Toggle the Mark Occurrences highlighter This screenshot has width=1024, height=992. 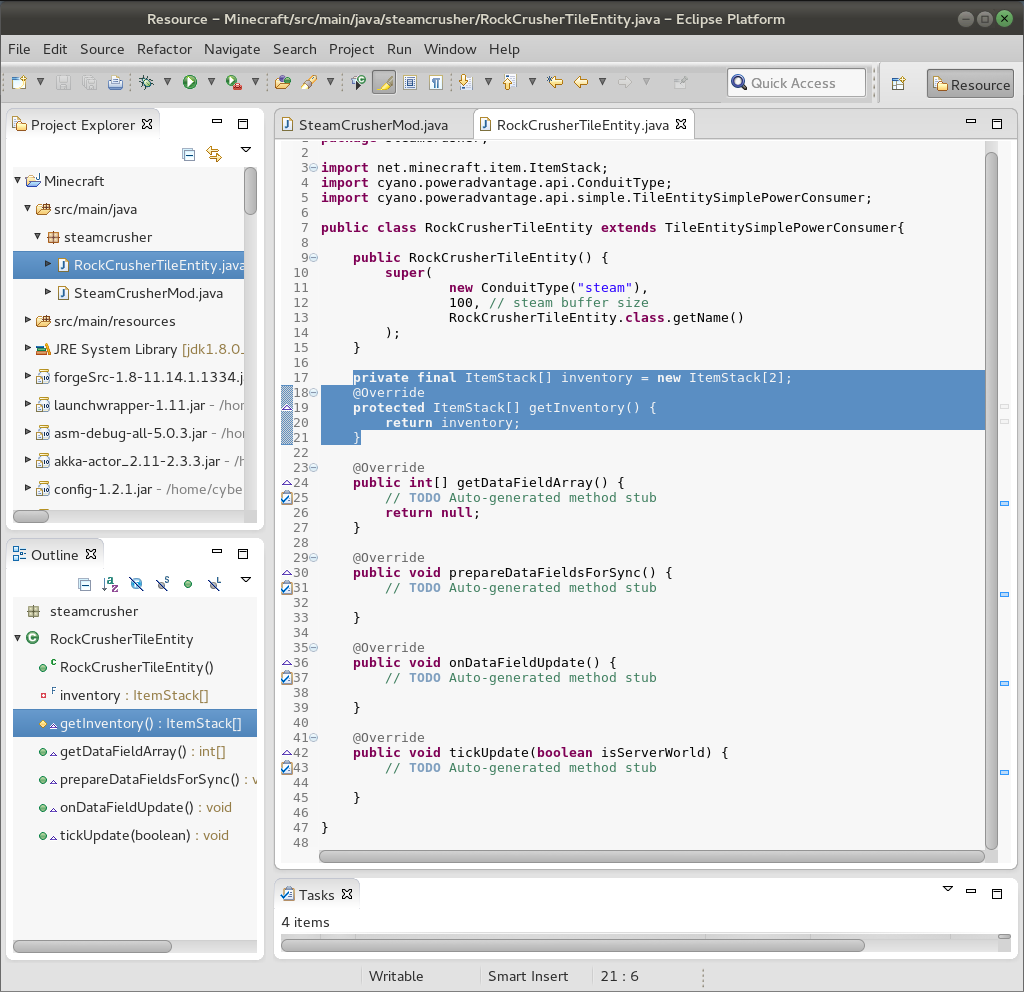383,82
